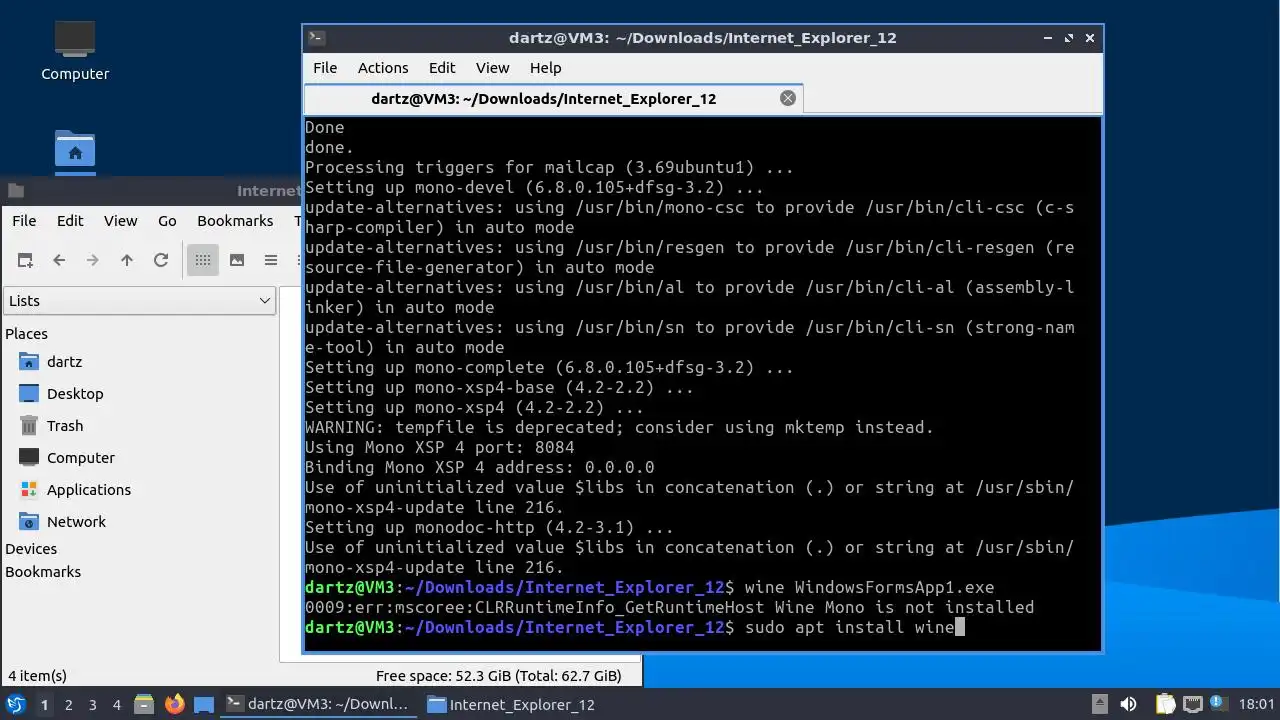Open the Home folder desktop icon
The image size is (1280, 720).
point(75,151)
